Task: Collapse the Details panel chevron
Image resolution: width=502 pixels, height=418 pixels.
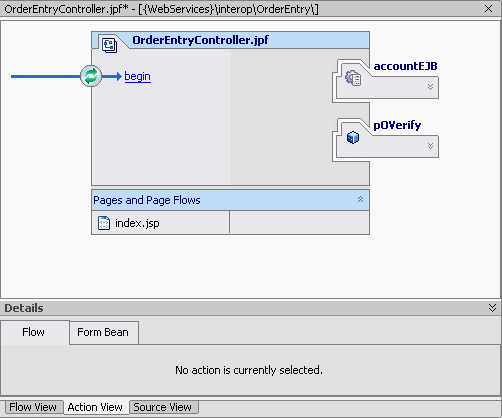Action: [492, 308]
